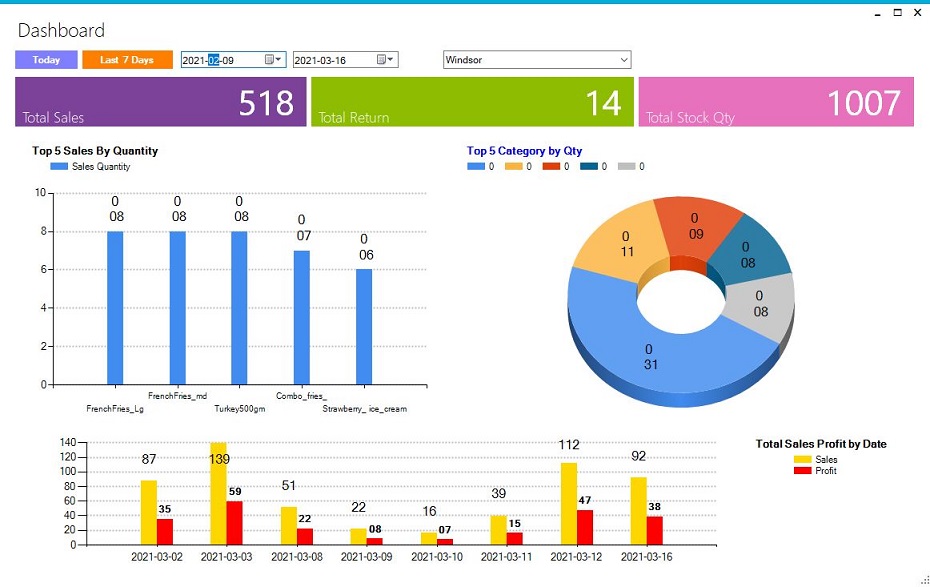Viewport: 930px width, 587px height.
Task: Expand the start date spinner arrow
Action: [x=279, y=59]
